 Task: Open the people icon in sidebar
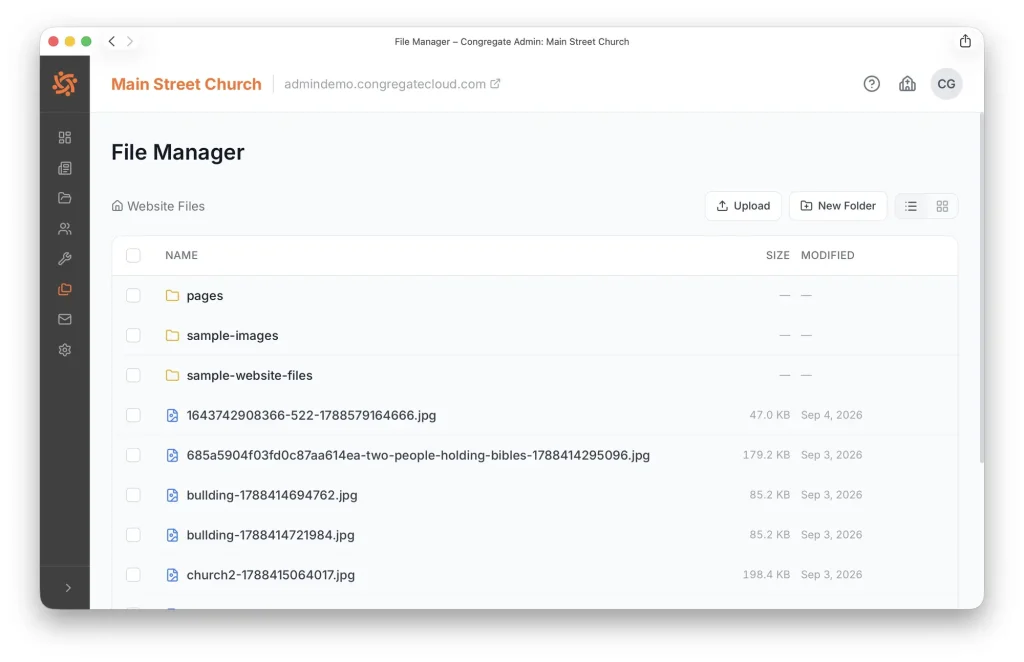(65, 229)
